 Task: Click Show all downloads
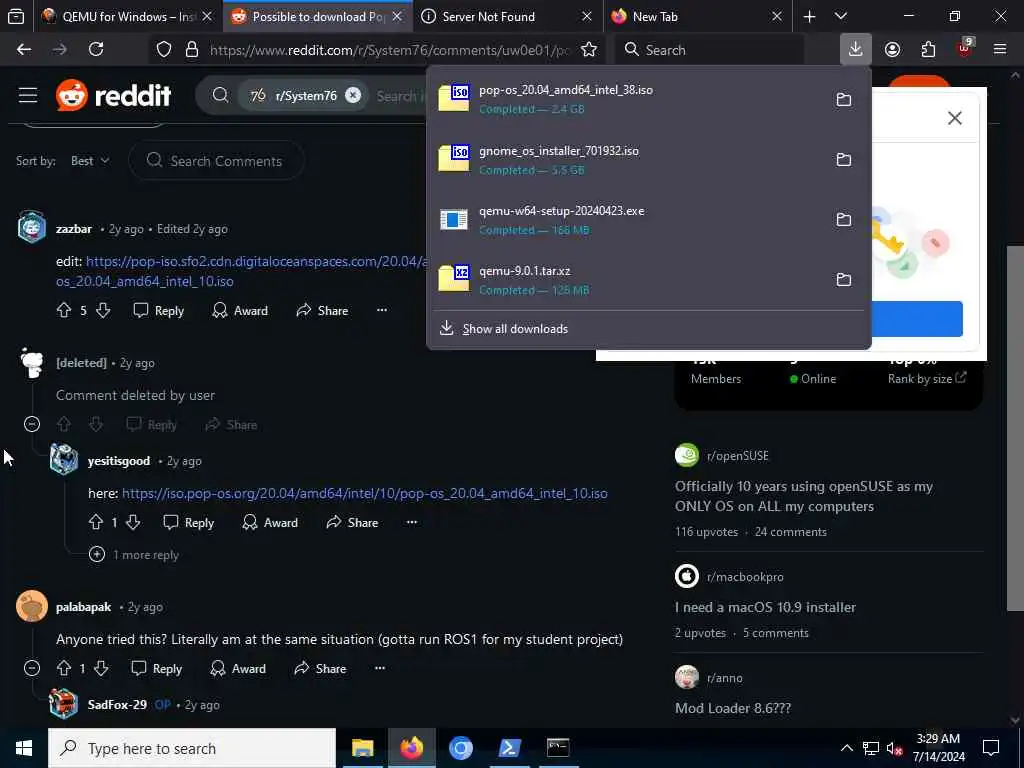click(x=515, y=329)
